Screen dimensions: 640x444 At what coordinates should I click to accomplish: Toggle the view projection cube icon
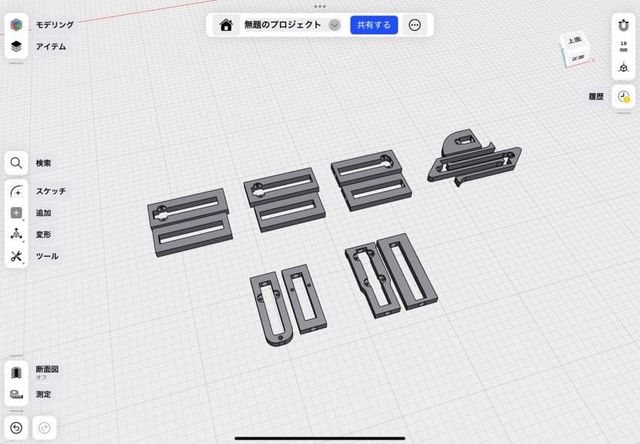pos(624,67)
